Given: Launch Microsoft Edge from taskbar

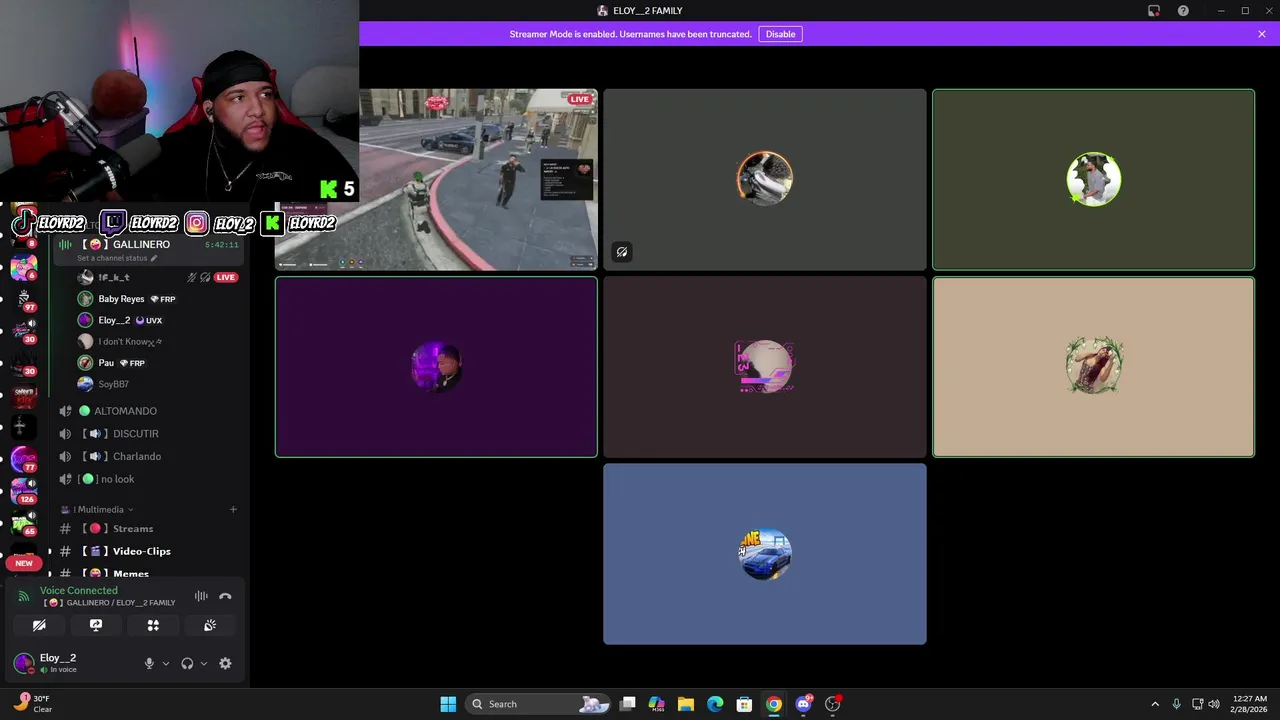Looking at the screenshot, I should pyautogui.click(x=715, y=704).
